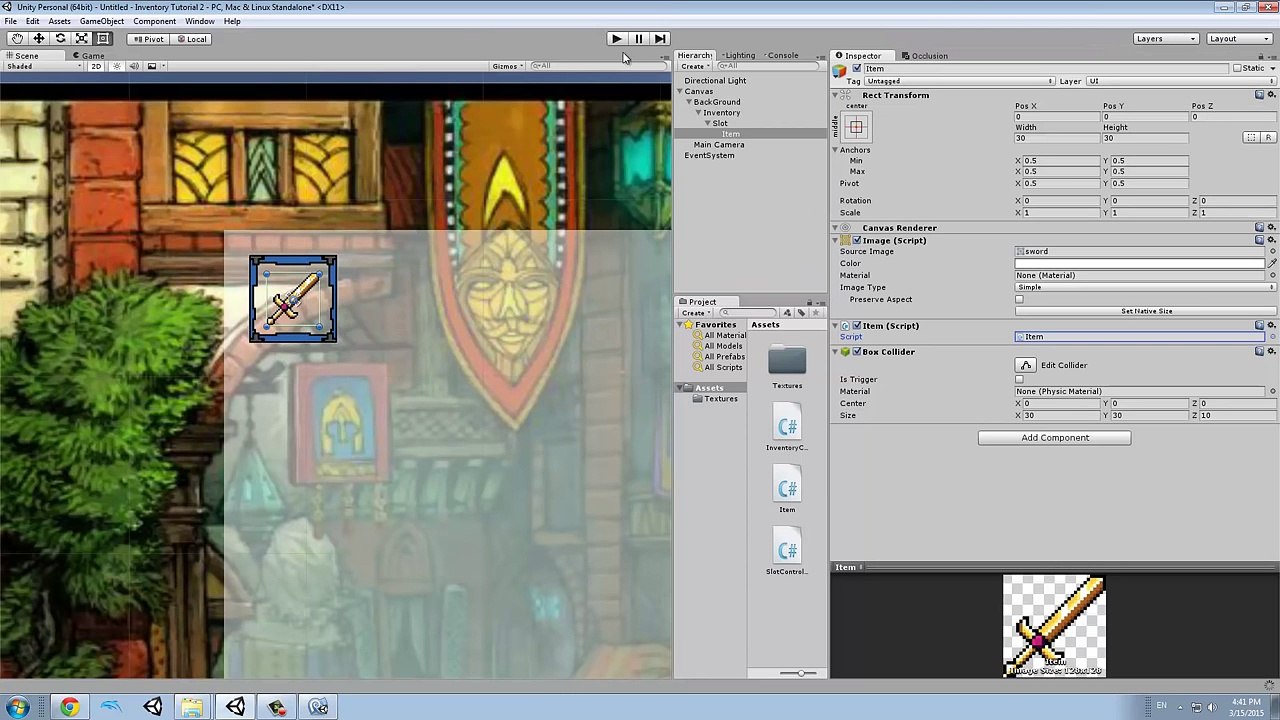Open the Textures folder thumbnail
1280x720 pixels.
click(787, 361)
